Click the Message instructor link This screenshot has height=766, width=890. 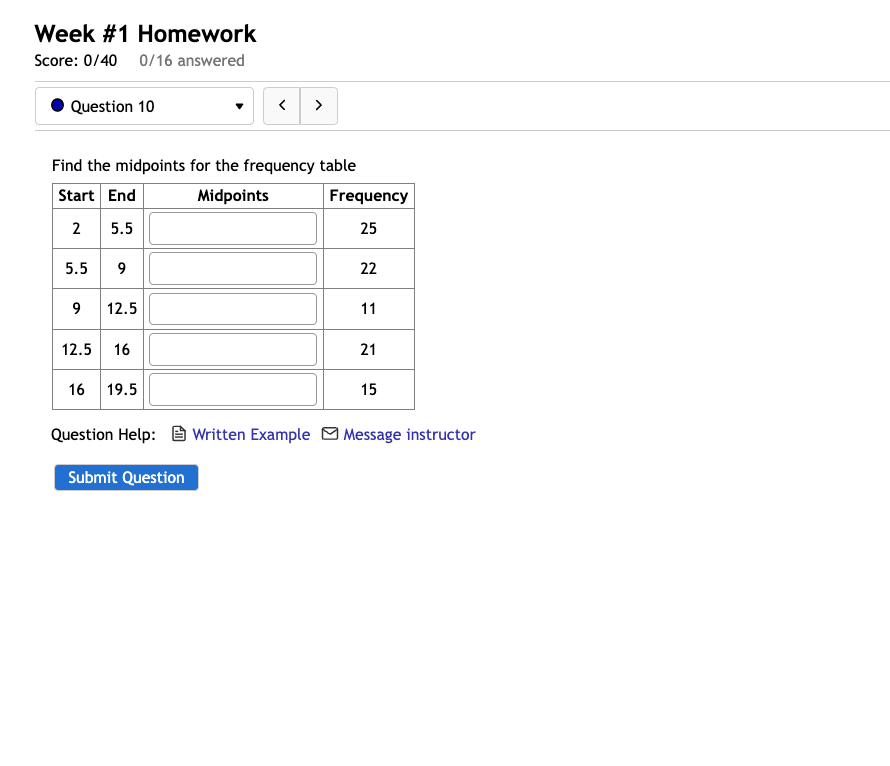point(409,434)
